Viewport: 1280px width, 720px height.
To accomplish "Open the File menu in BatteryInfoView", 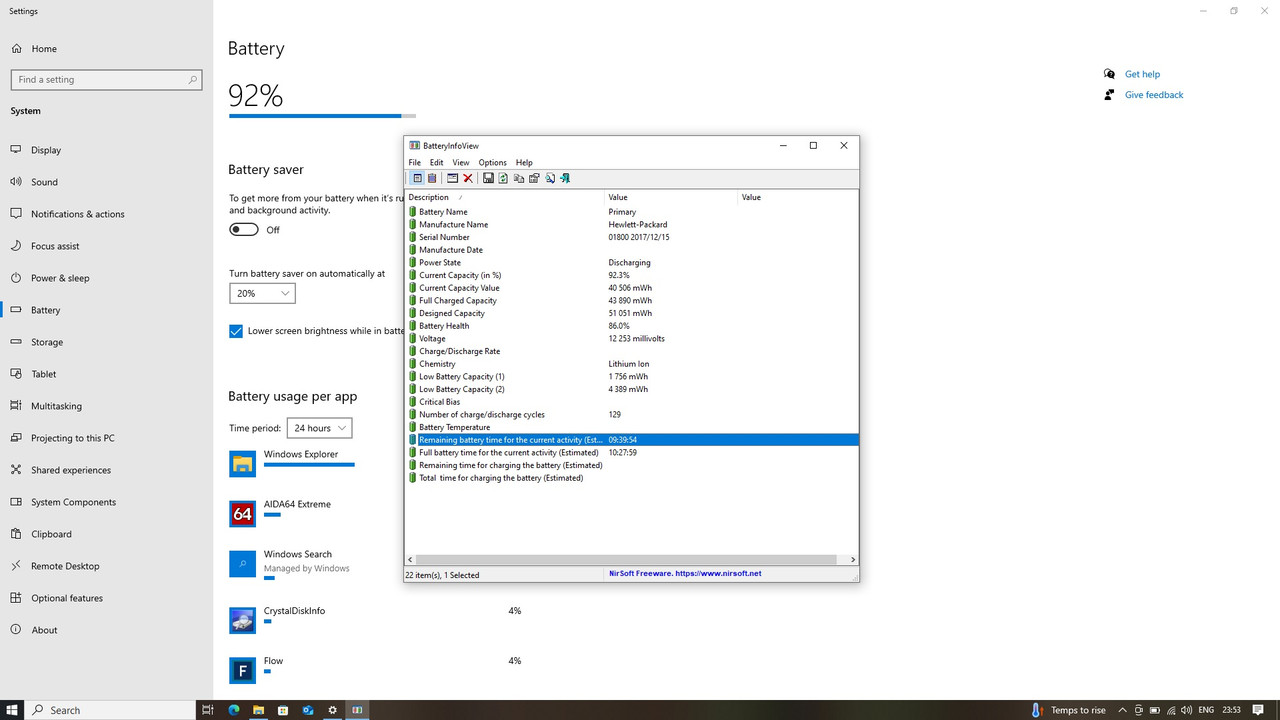I will pos(414,162).
